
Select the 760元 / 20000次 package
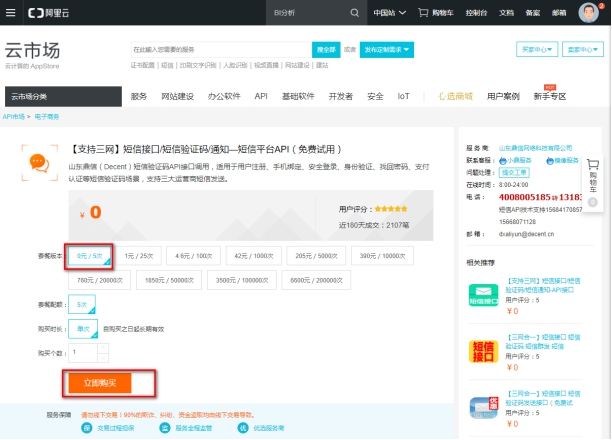(x=100, y=280)
